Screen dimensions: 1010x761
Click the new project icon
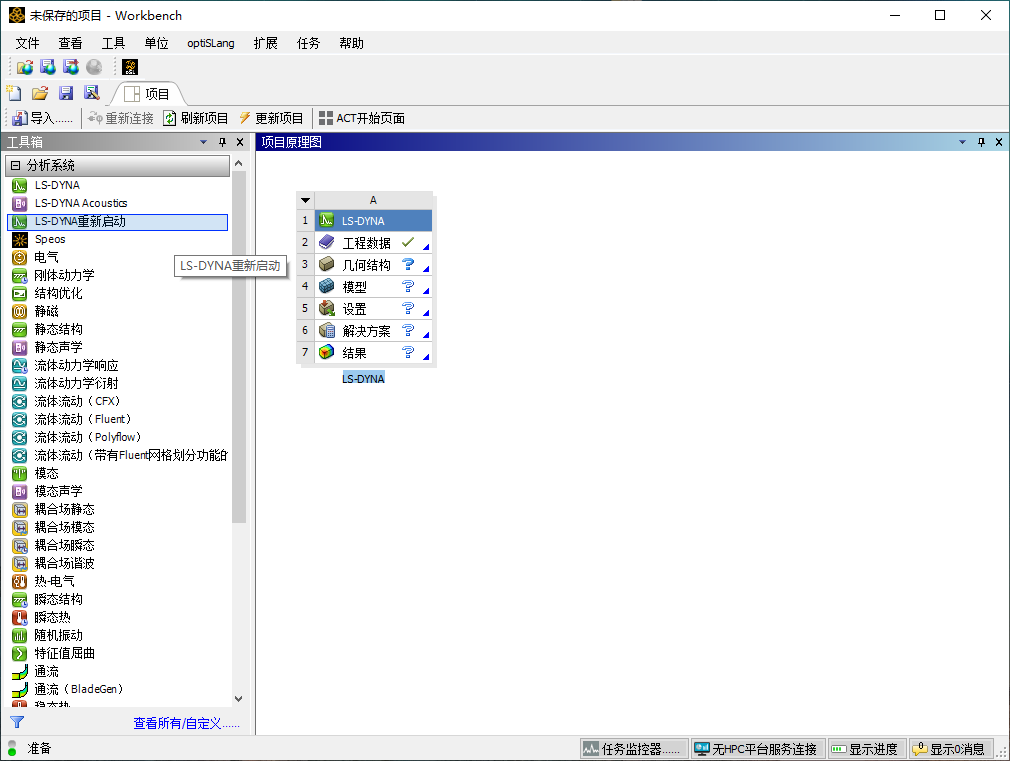click(x=14, y=93)
